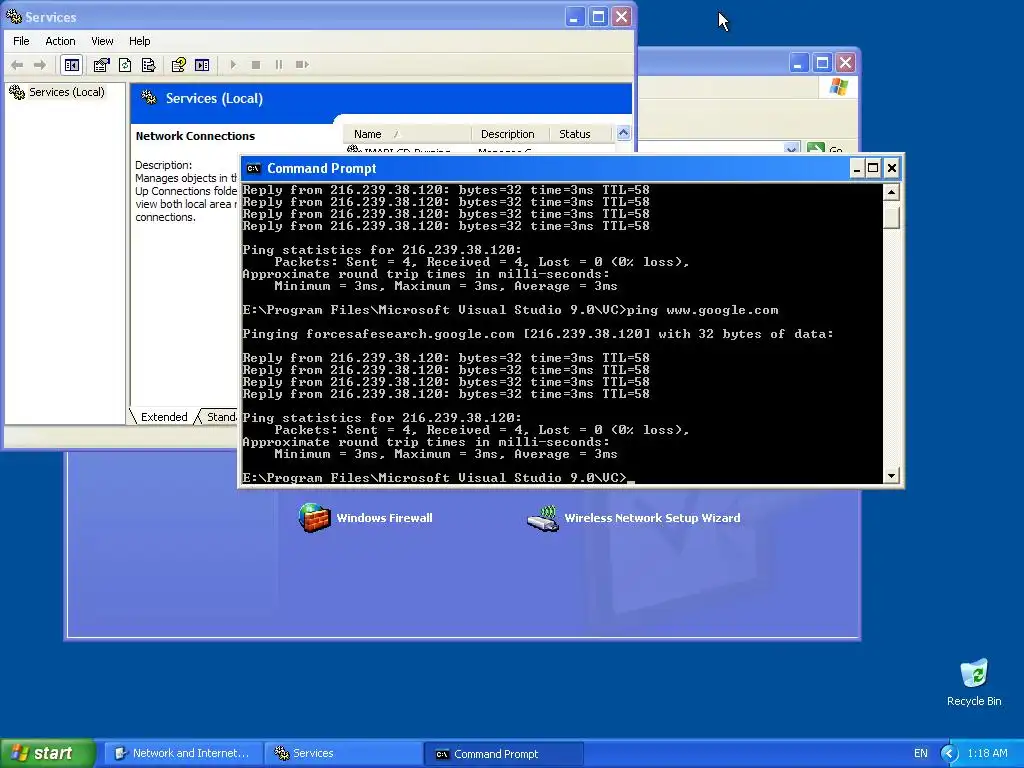Click the Command Prompt scroll-up arrow
This screenshot has height=768, width=1024.
pos(891,192)
